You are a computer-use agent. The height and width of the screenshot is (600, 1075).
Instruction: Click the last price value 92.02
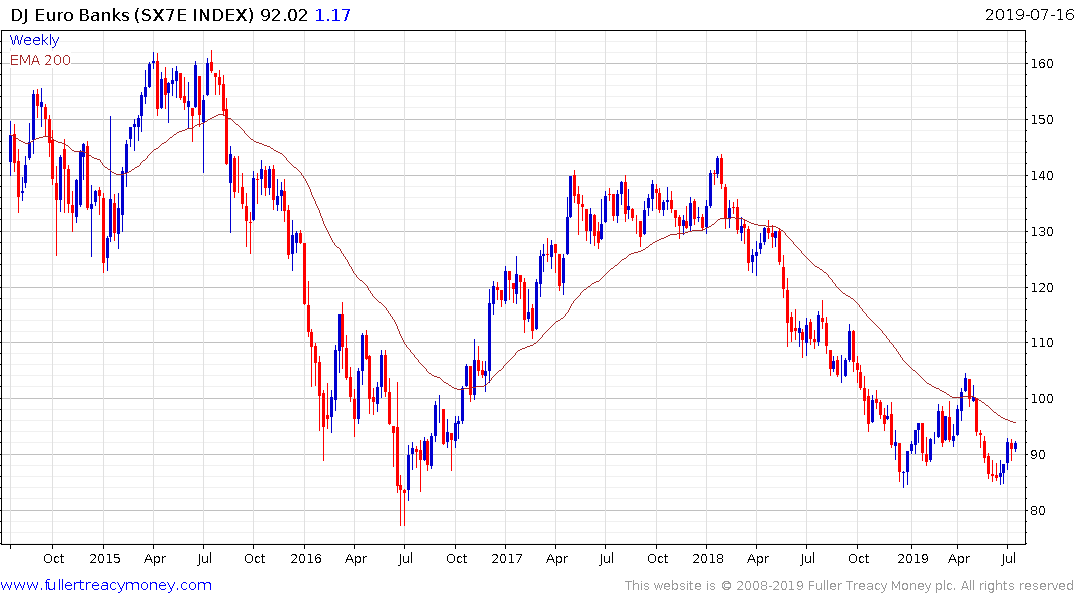[284, 14]
